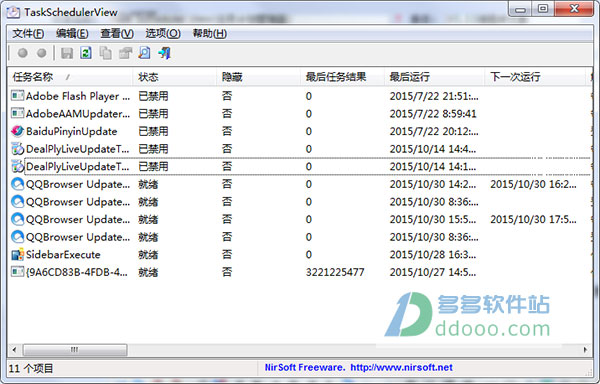600x384 pixels.
Task: Click 已禁用 status in BaiduPinyinUpdate row
Action: click(153, 131)
